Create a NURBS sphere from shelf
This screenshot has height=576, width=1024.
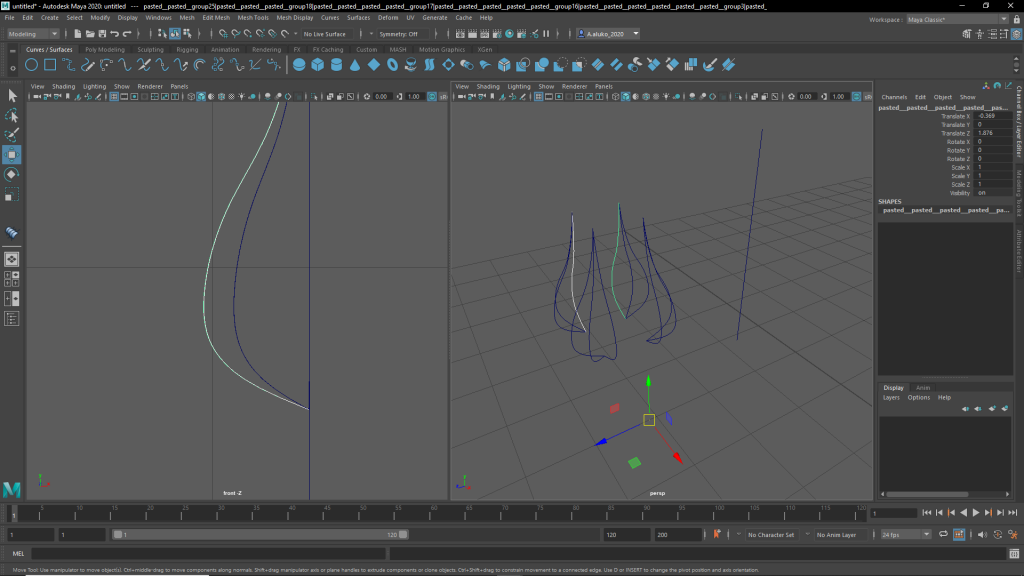pos(299,65)
